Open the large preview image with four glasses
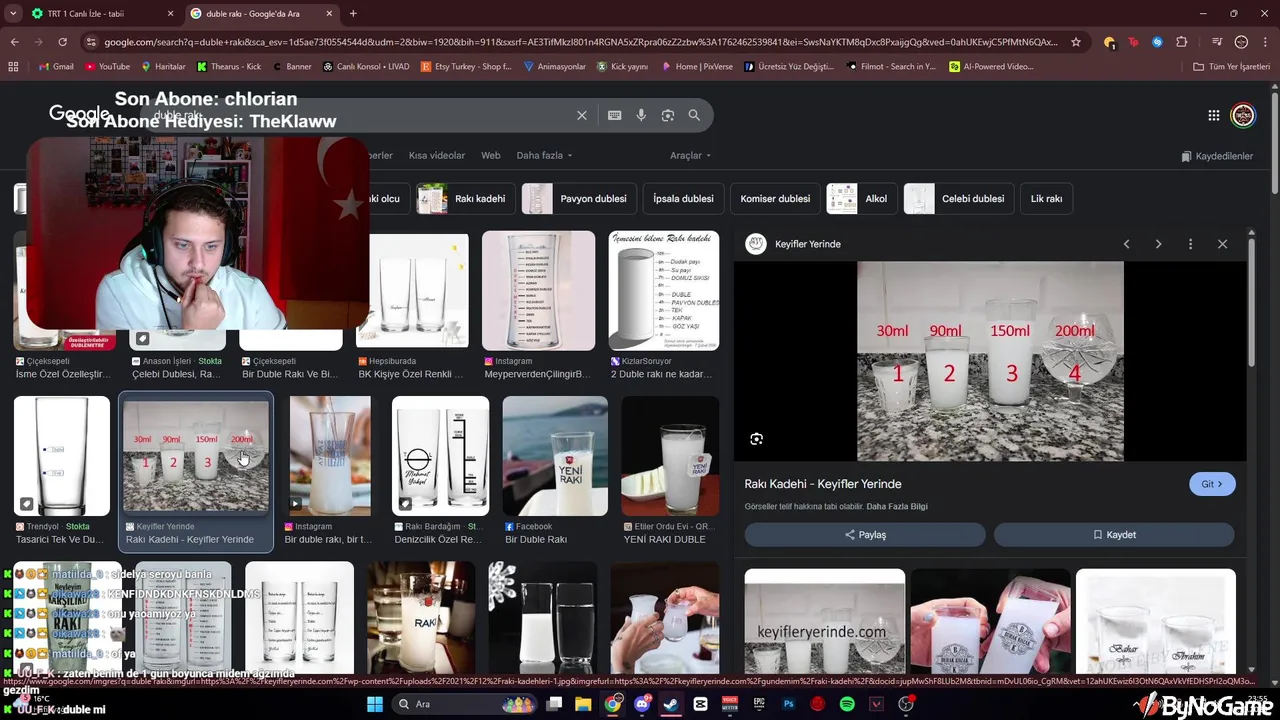 (990, 361)
